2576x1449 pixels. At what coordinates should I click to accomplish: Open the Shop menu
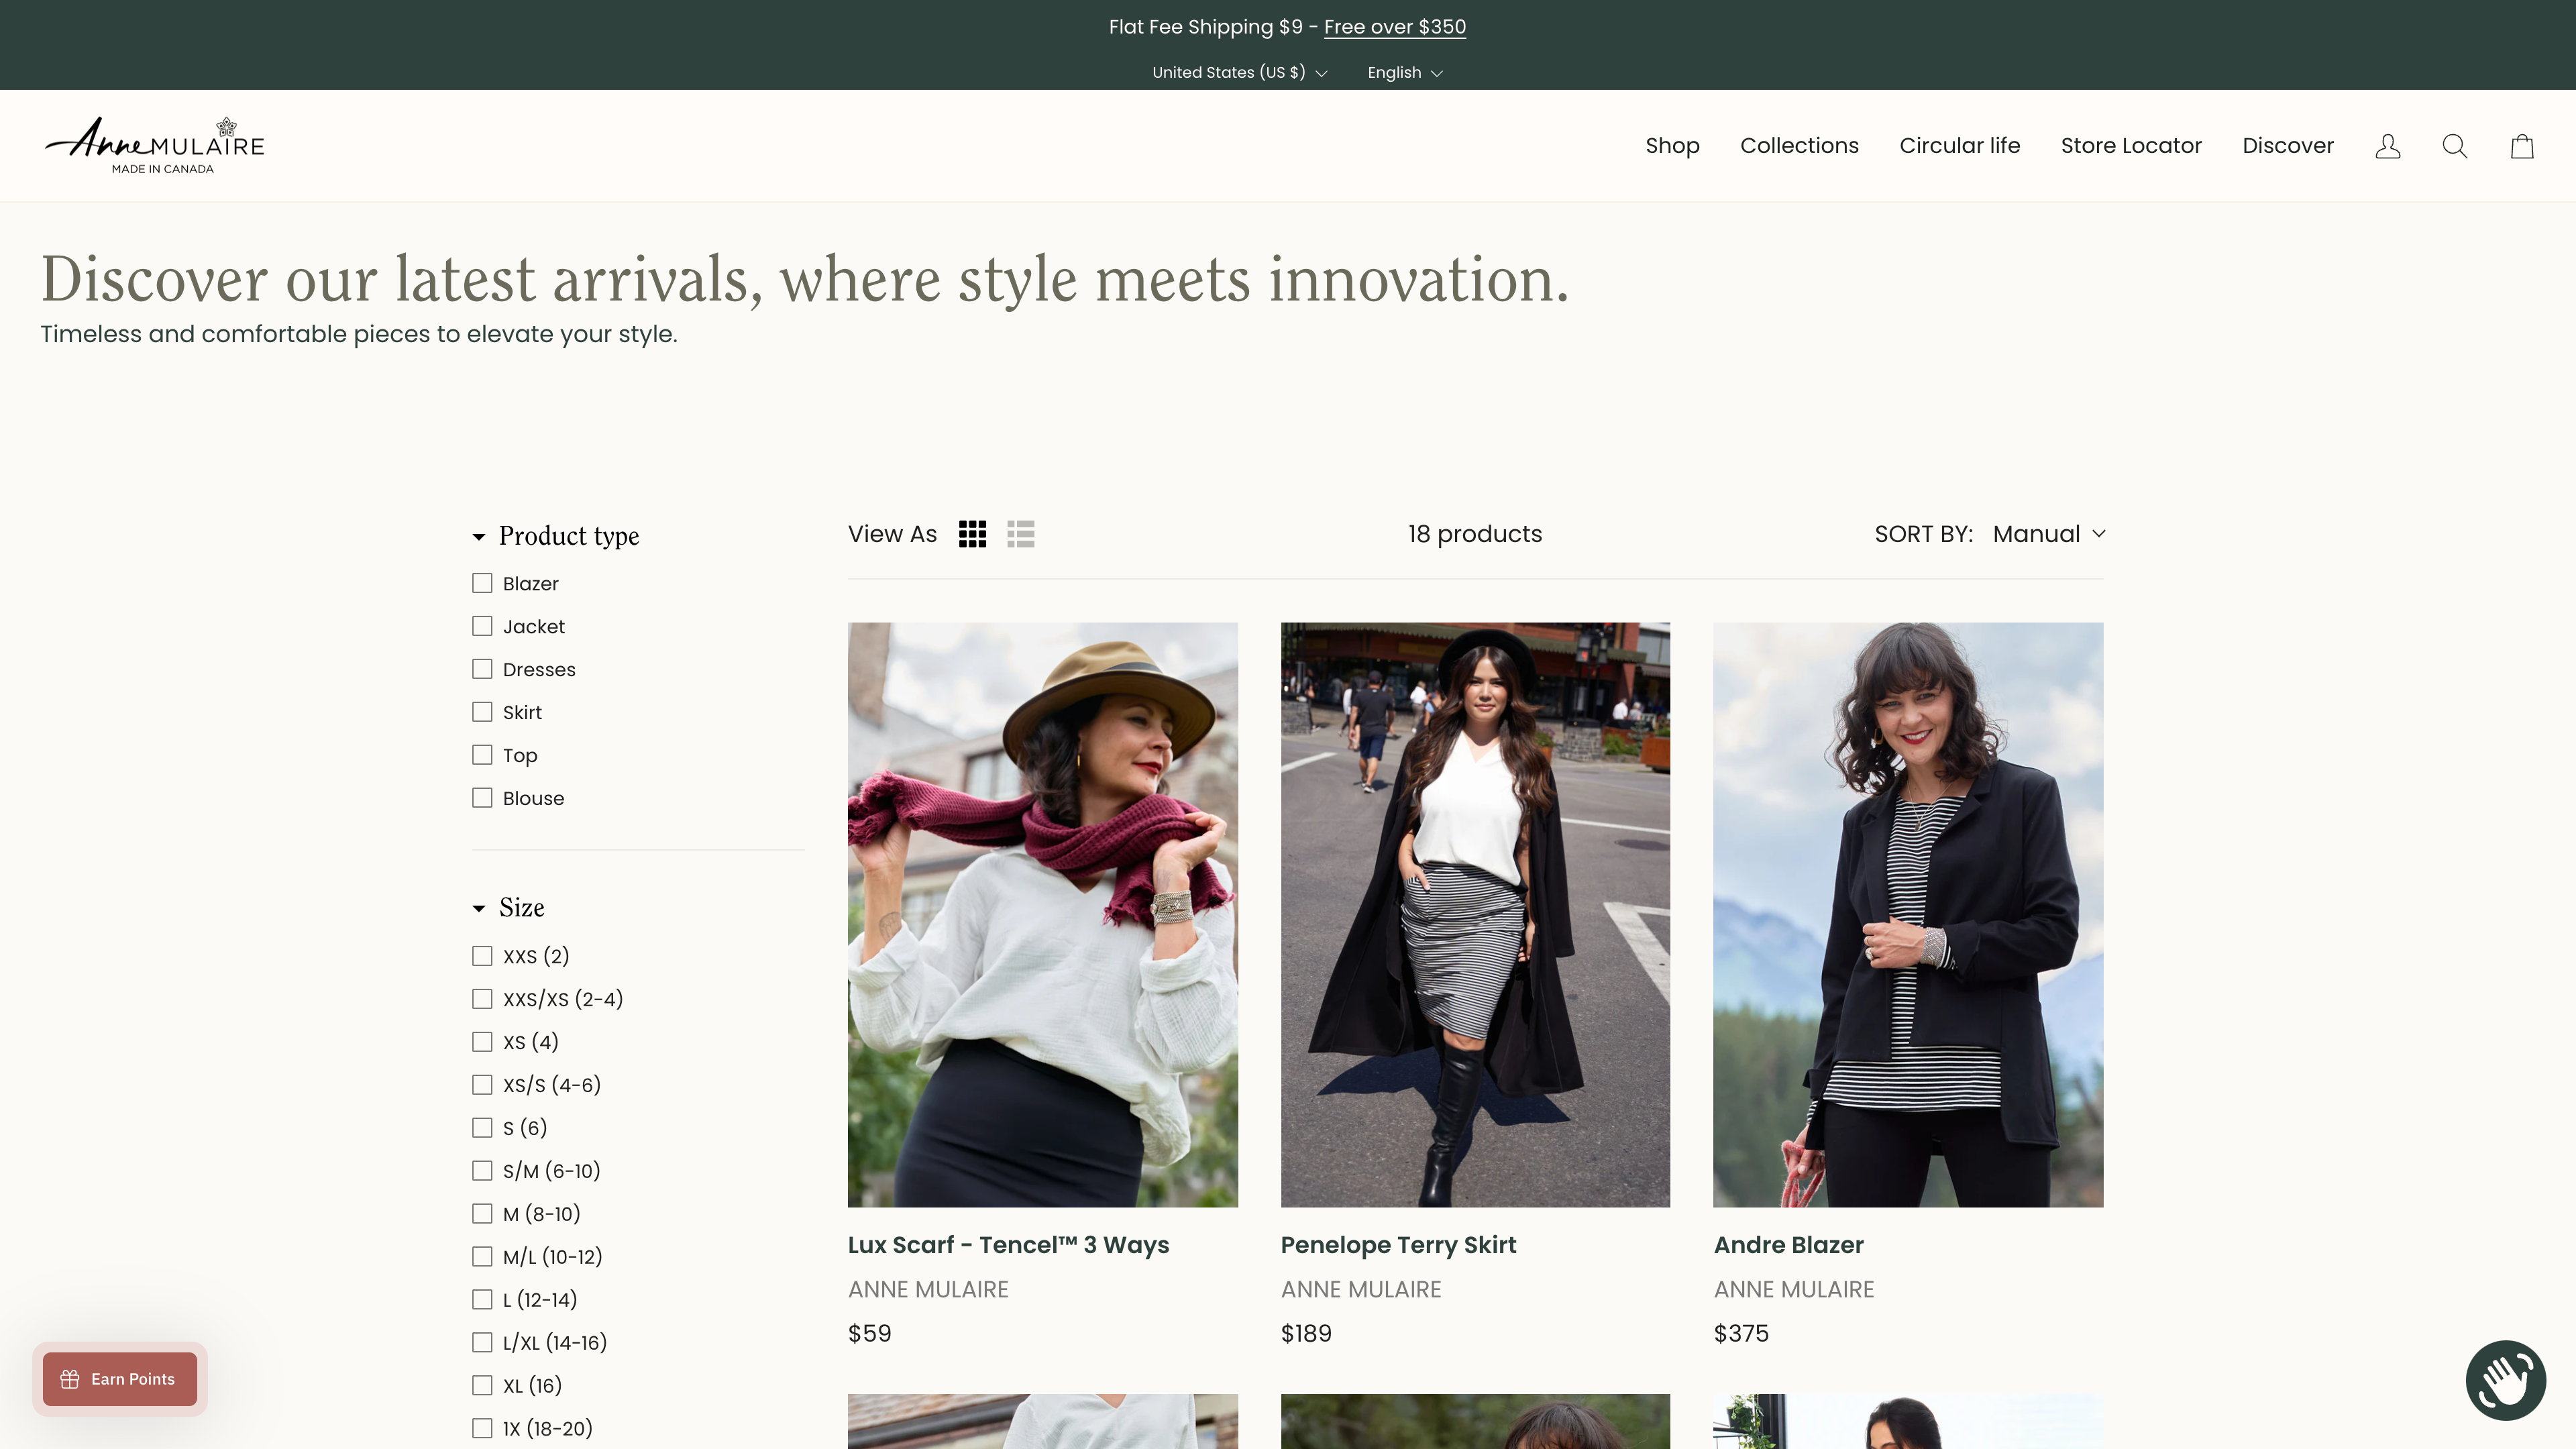pos(1672,146)
